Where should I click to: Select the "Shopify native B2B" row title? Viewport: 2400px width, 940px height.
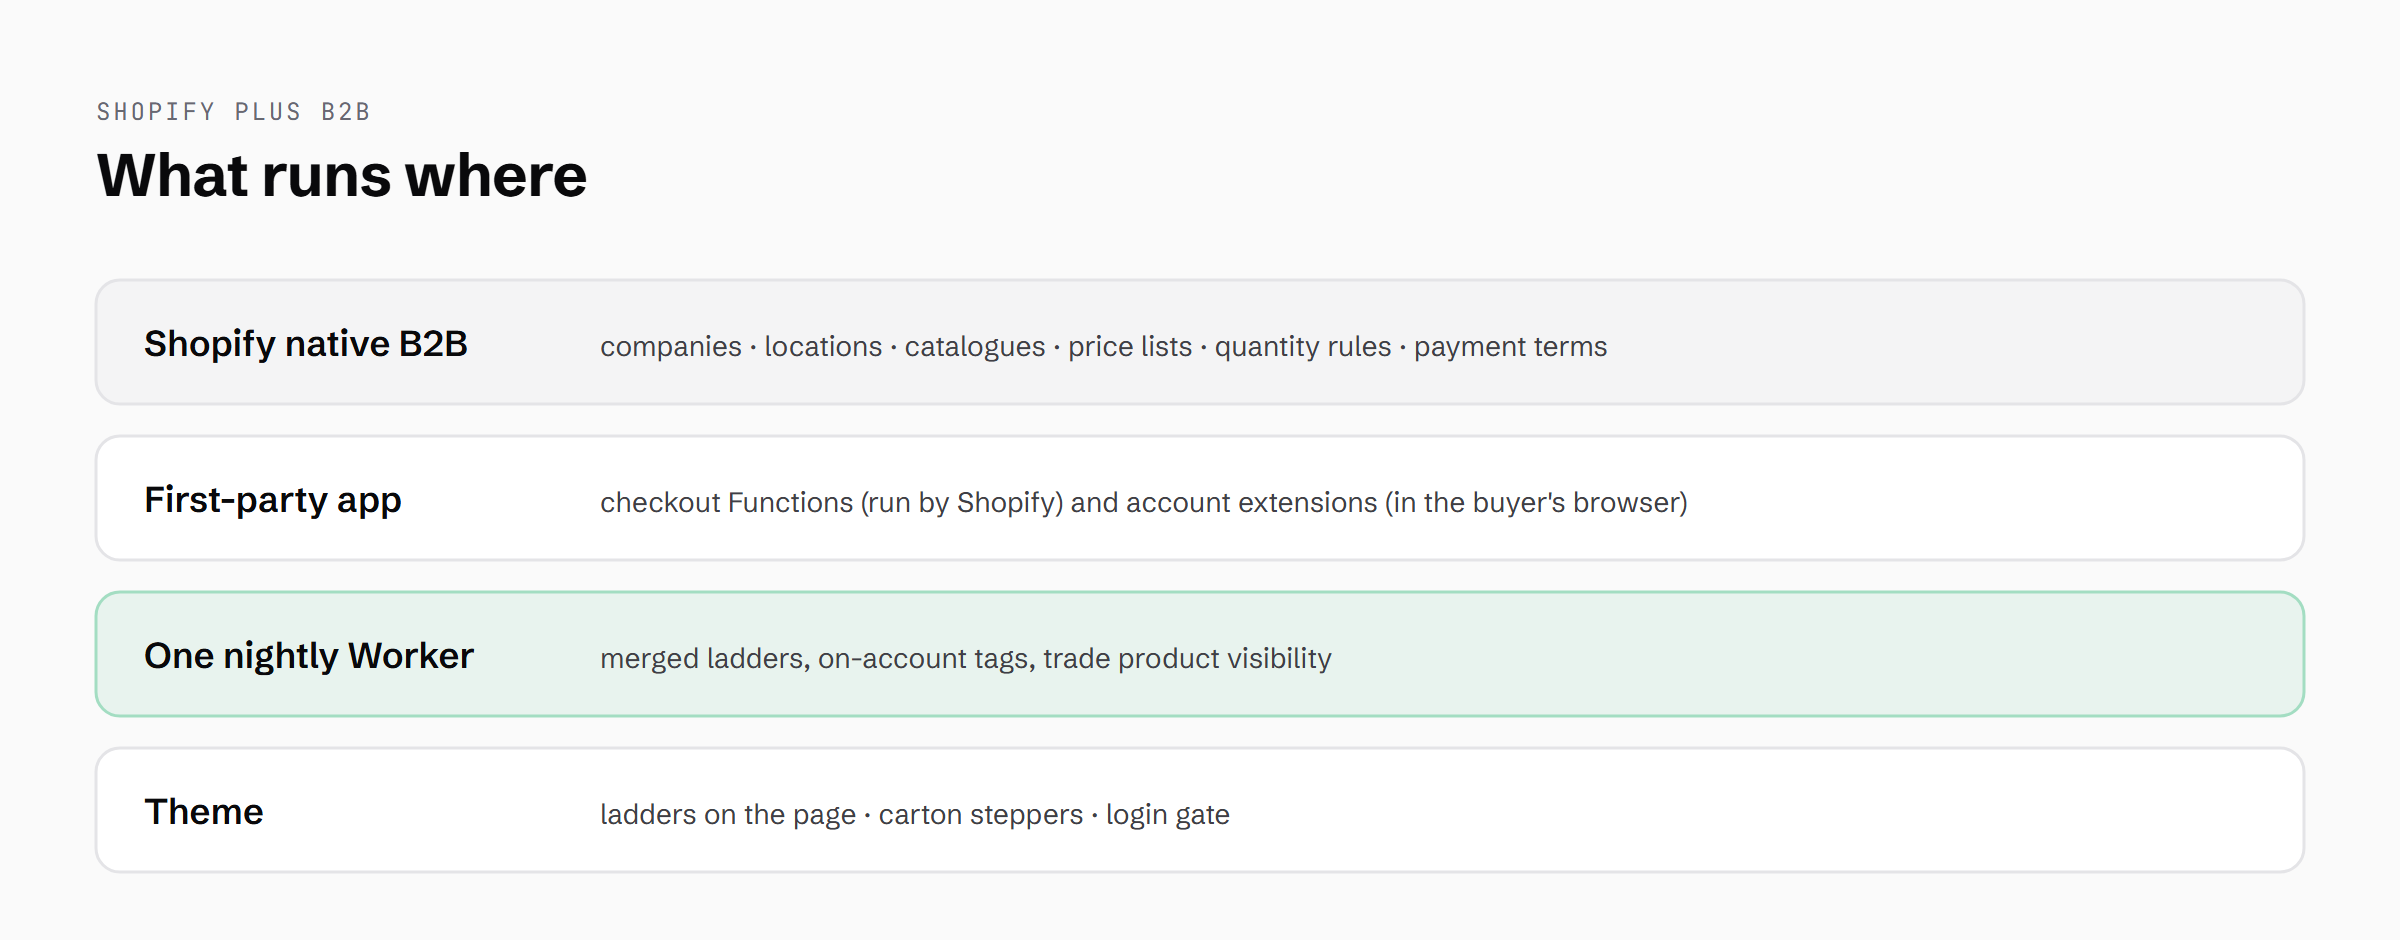point(306,344)
